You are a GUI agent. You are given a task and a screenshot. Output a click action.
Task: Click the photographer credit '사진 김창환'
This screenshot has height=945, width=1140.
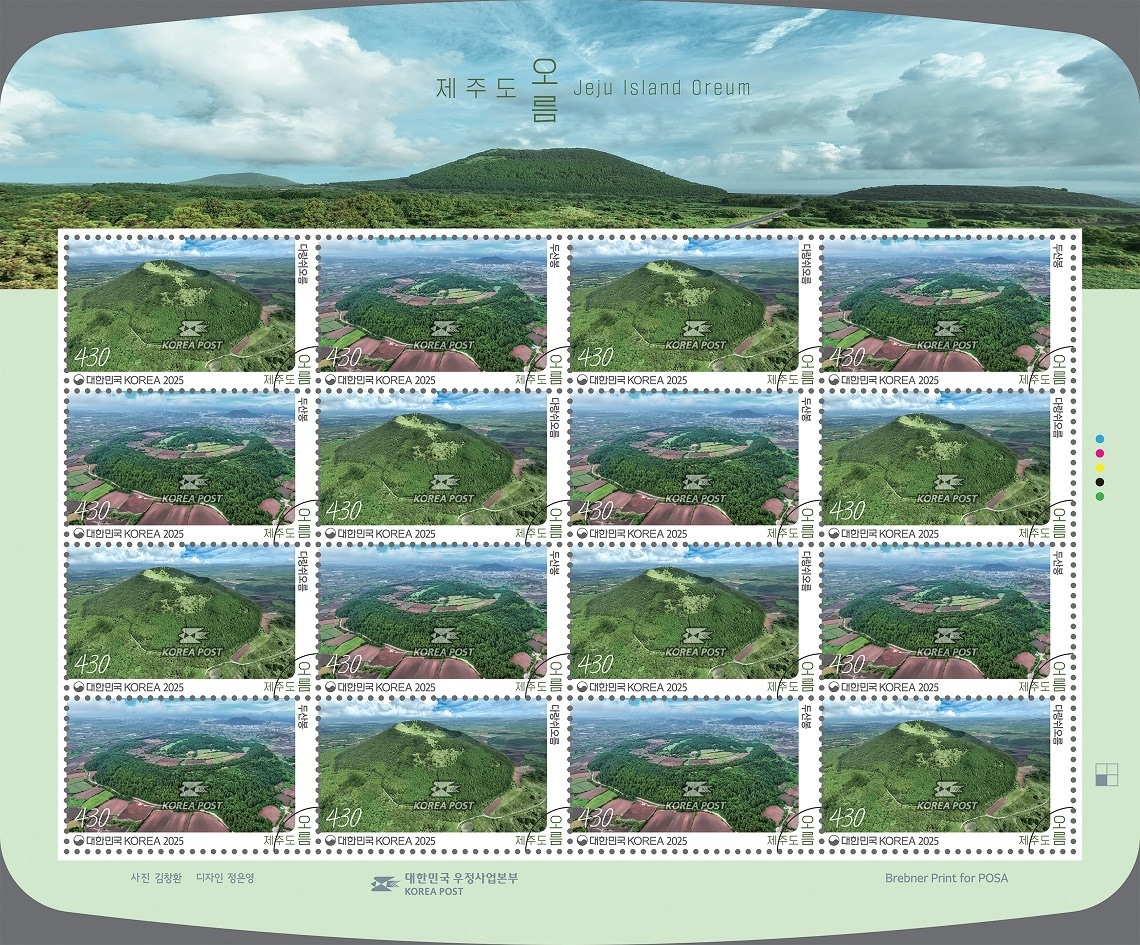pyautogui.click(x=149, y=879)
